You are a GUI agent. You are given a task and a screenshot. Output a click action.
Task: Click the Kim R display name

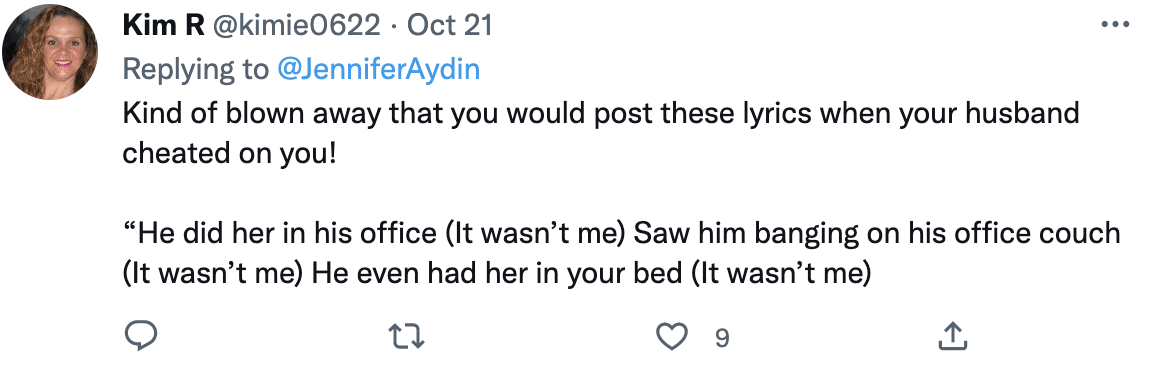163,26
